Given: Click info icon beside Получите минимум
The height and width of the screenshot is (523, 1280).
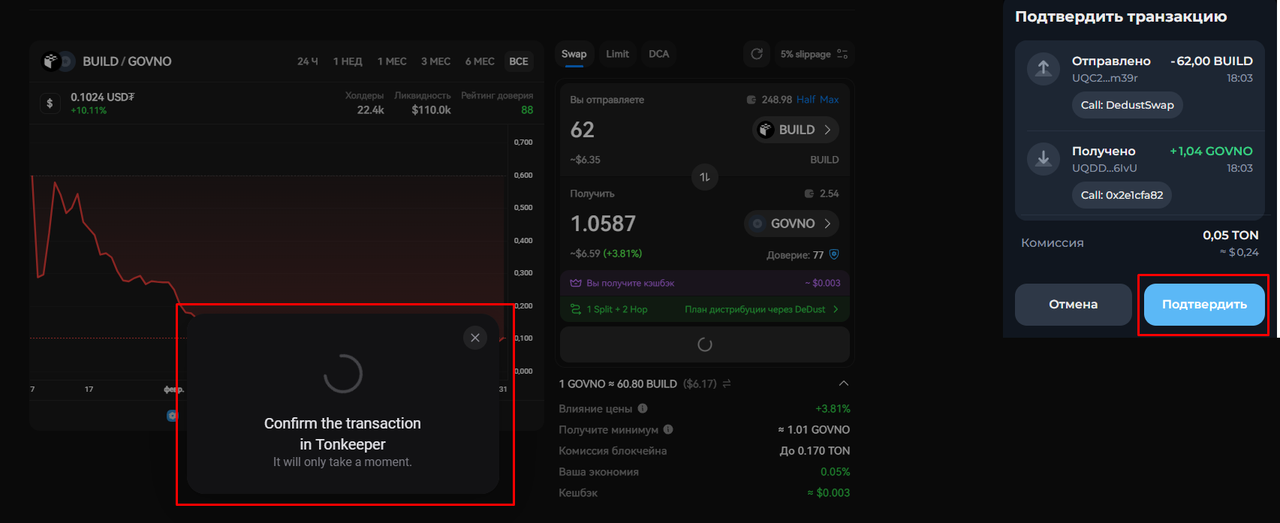Looking at the screenshot, I should [668, 429].
